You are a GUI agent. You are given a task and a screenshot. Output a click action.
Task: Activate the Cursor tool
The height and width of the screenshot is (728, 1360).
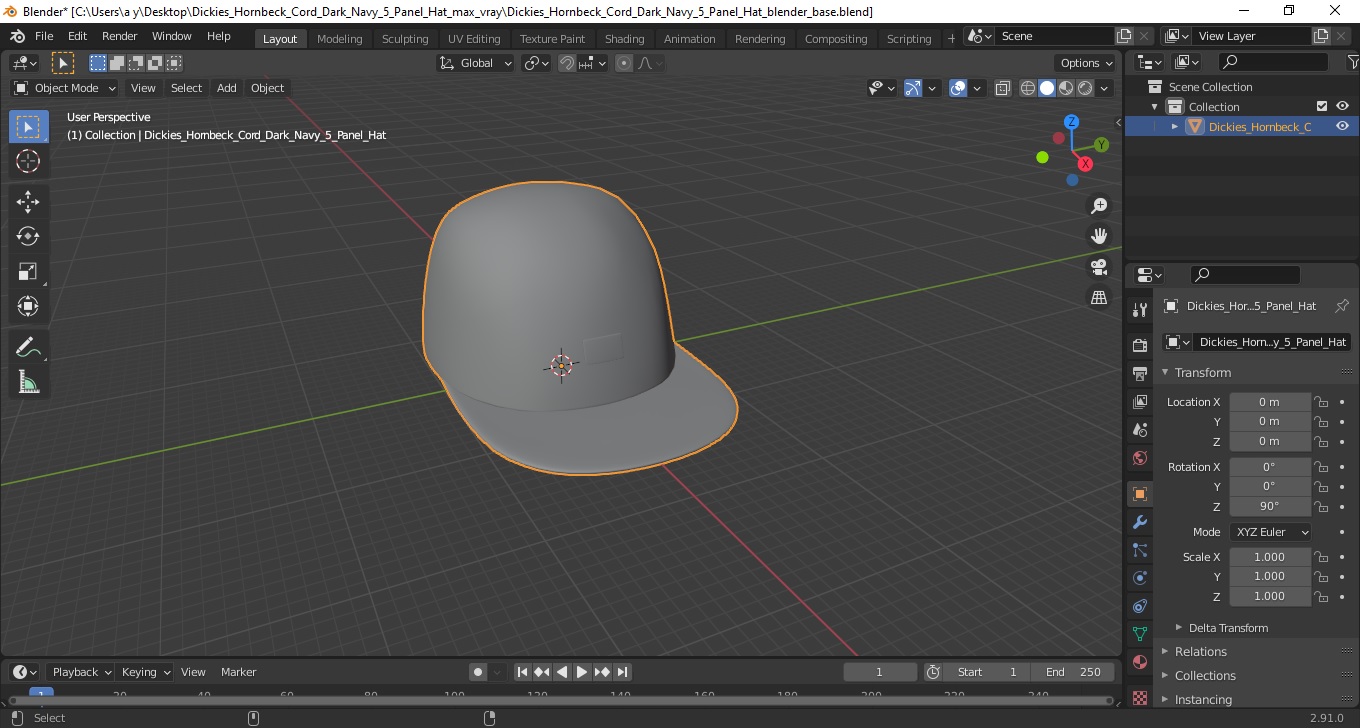coord(28,161)
